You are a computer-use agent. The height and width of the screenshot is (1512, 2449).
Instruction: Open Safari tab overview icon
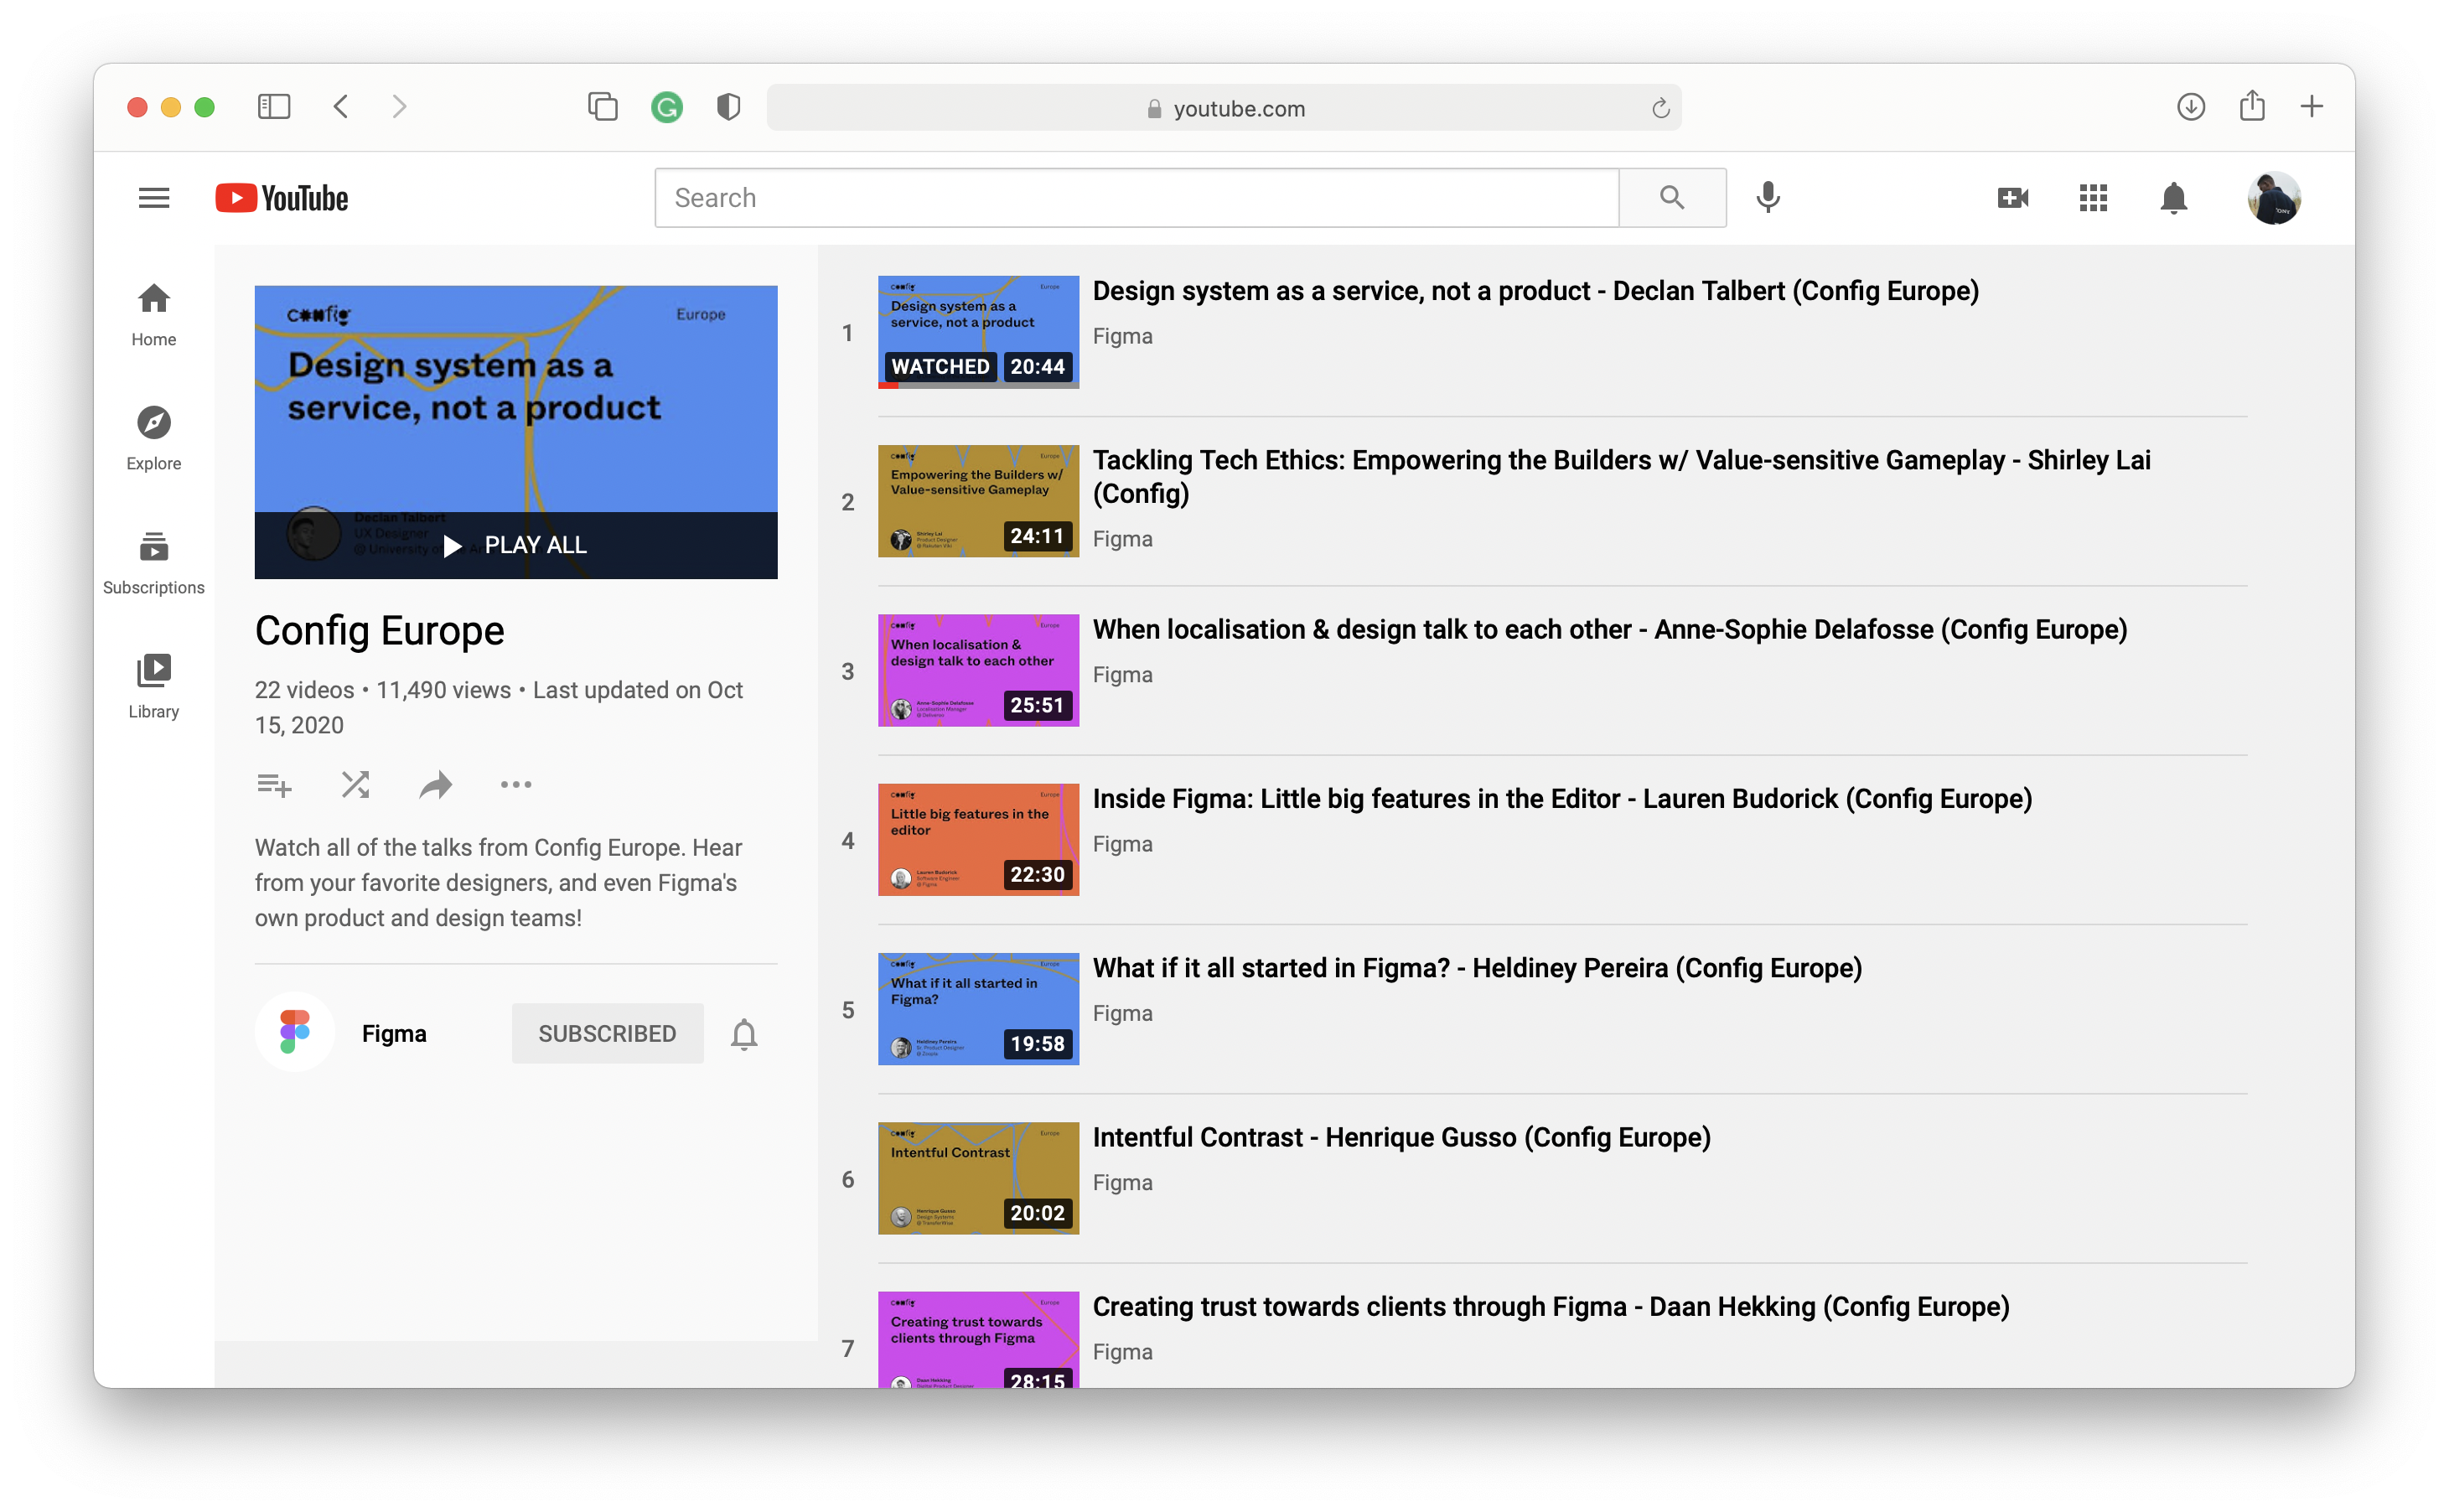pyautogui.click(x=602, y=107)
